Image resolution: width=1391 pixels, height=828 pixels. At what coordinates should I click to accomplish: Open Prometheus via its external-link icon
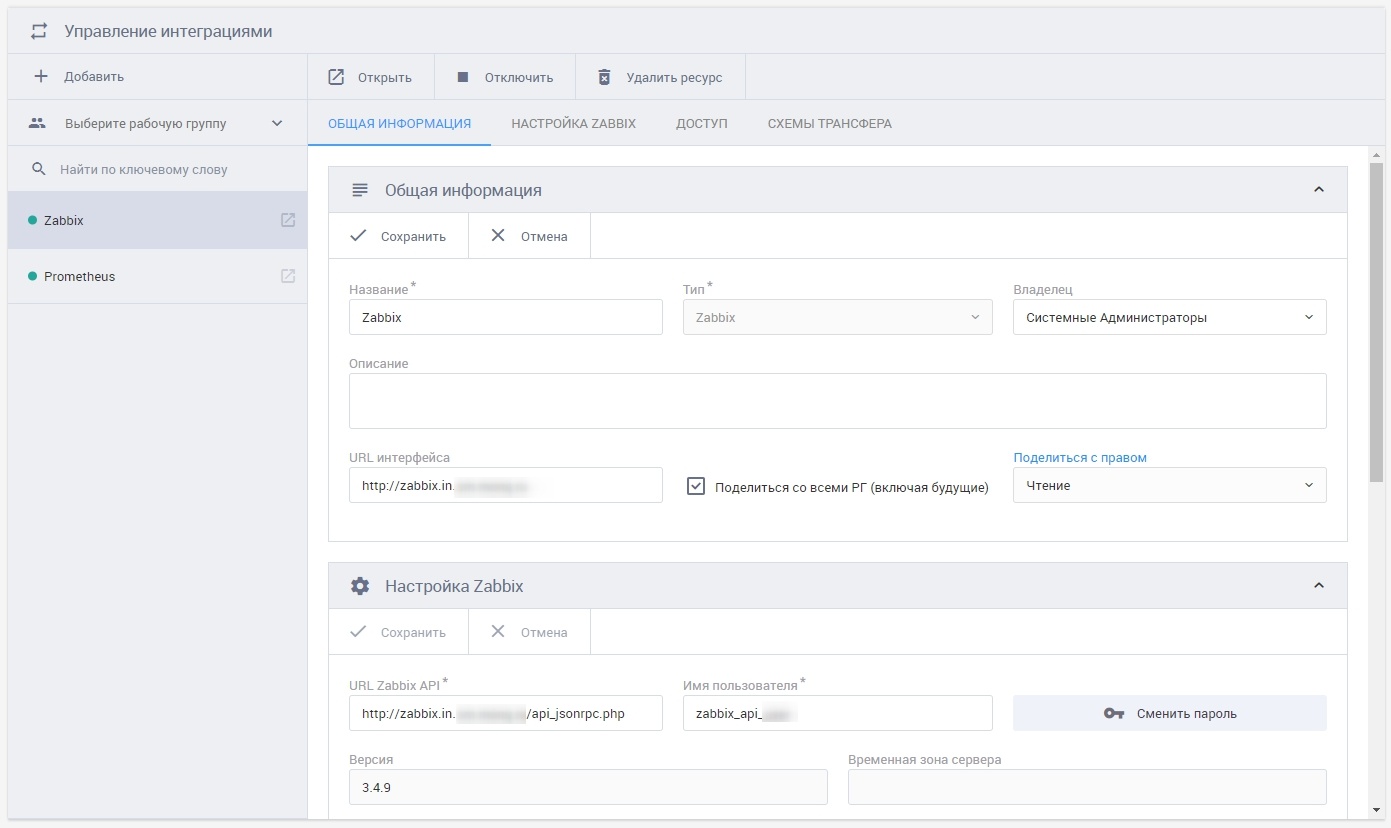pyautogui.click(x=288, y=276)
